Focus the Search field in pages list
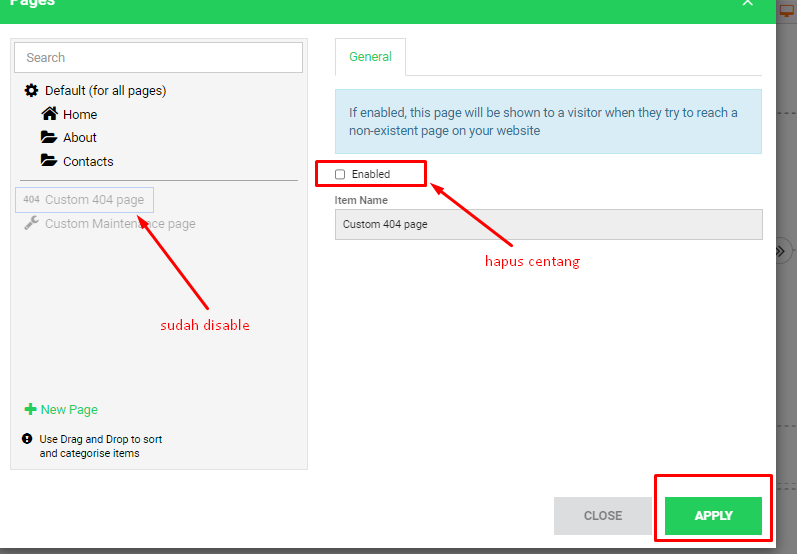Screen dimensions: 797x554 coord(158,58)
